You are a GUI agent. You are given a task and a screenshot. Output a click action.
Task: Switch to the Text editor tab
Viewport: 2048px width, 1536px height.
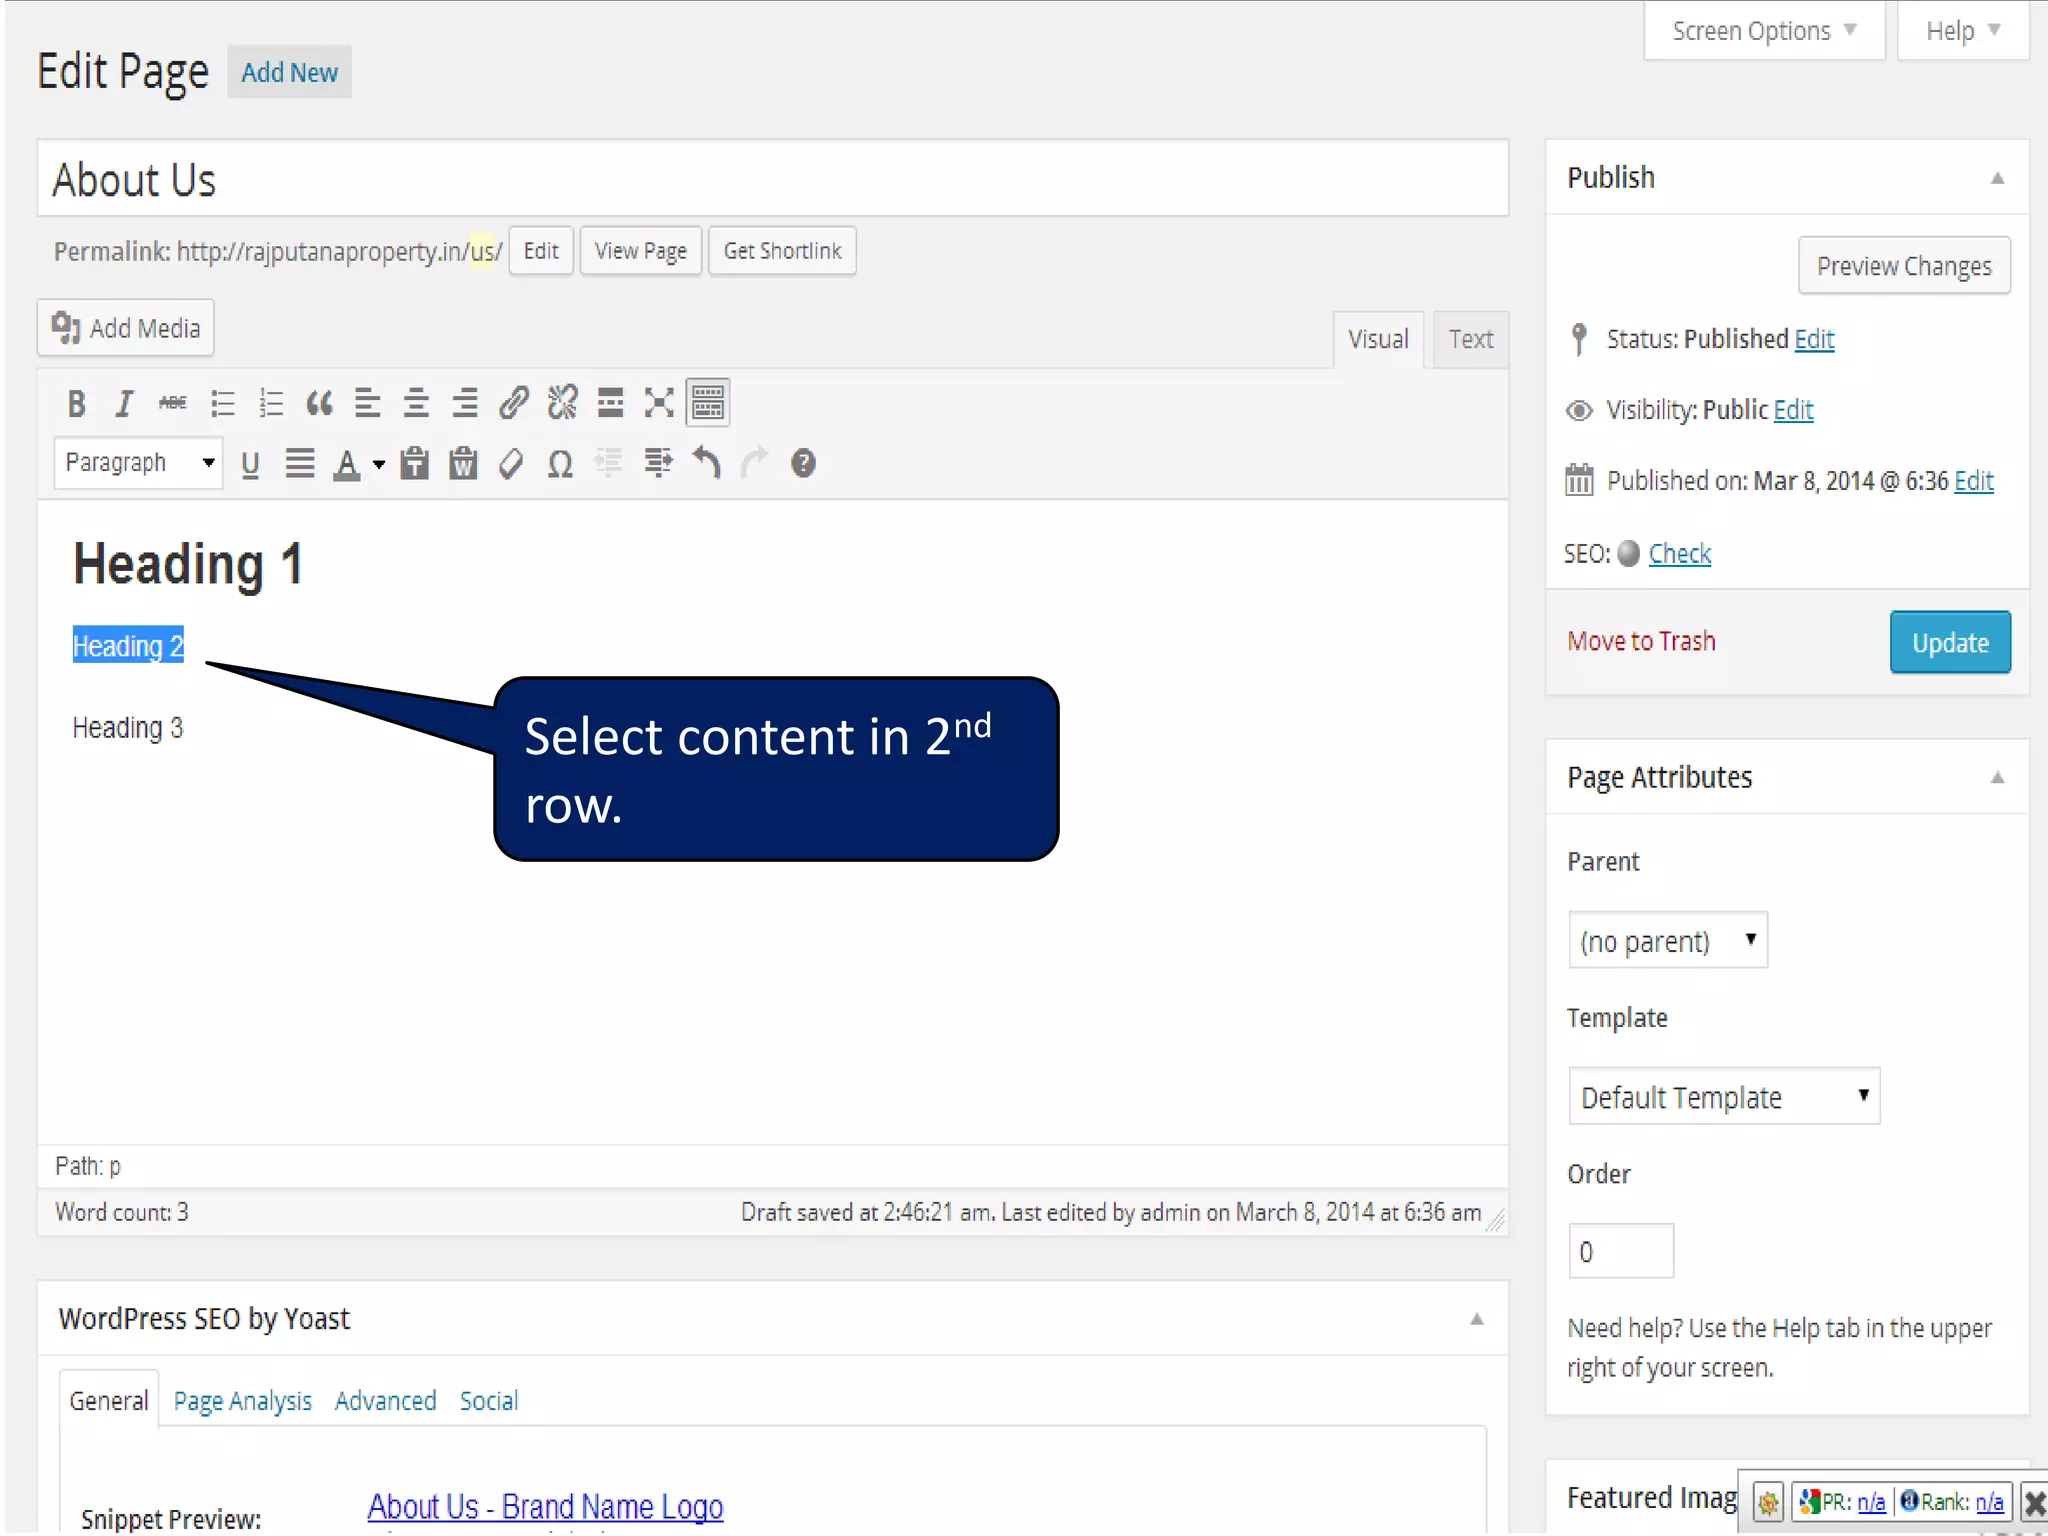1471,340
